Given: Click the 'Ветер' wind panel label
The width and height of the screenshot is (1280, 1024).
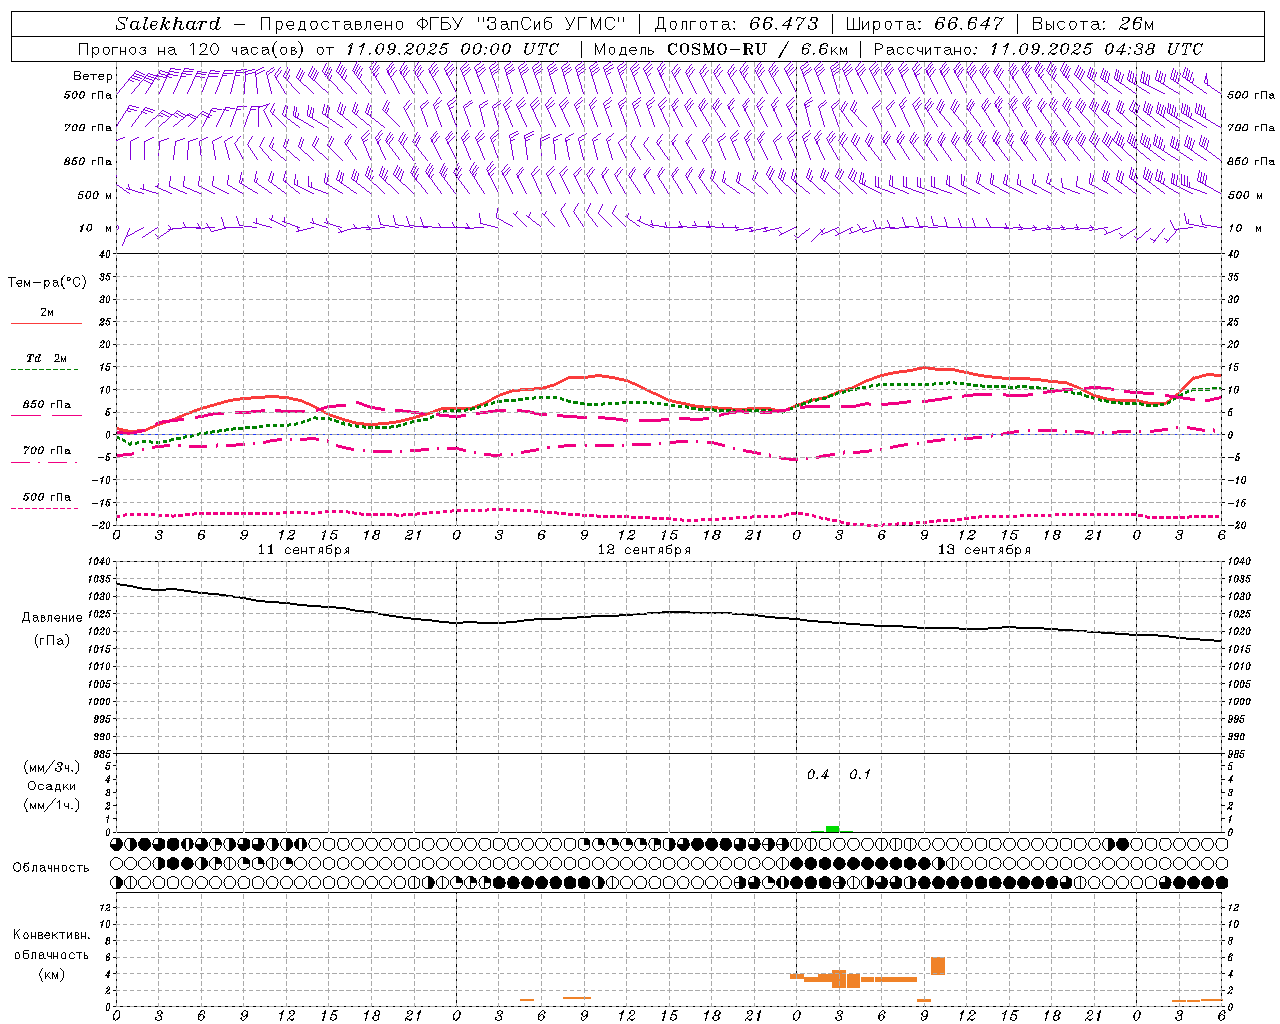Looking at the screenshot, I should (93, 76).
